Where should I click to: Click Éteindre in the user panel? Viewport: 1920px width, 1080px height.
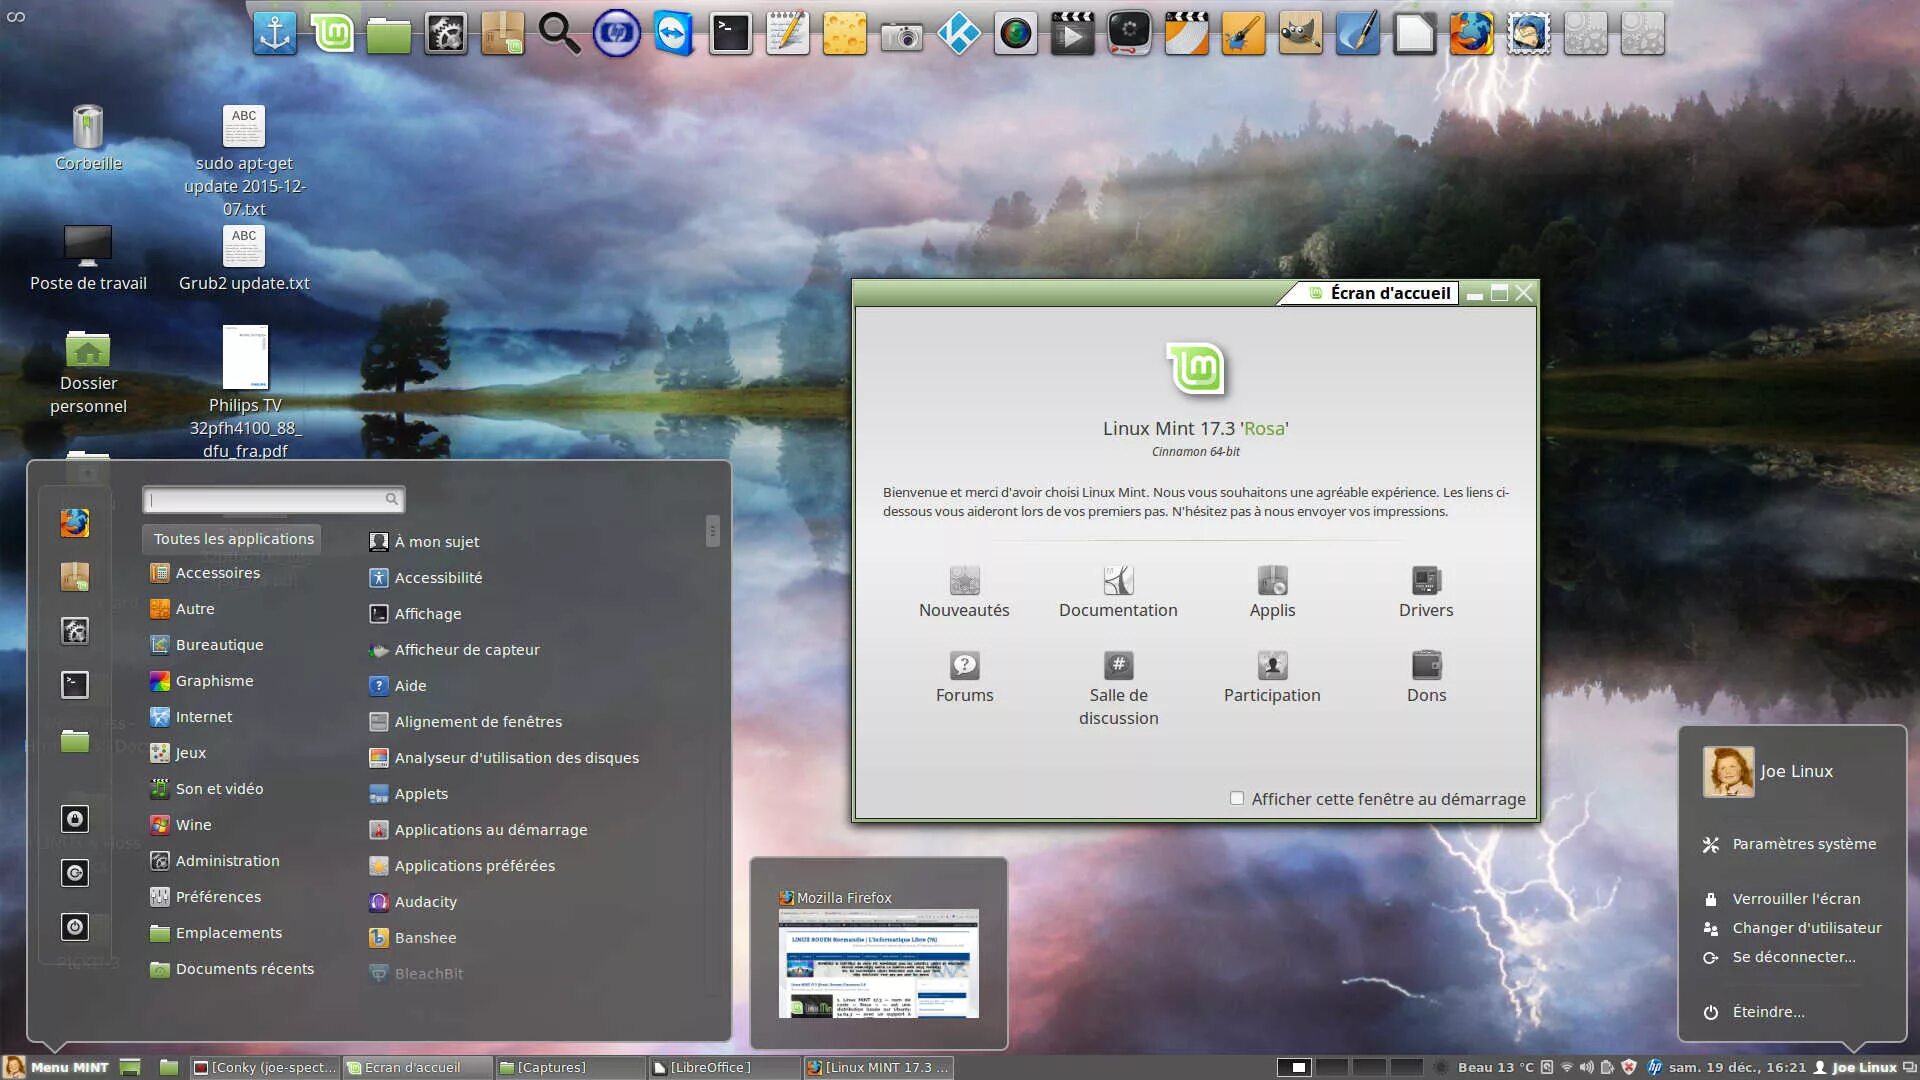[x=1755, y=1012]
